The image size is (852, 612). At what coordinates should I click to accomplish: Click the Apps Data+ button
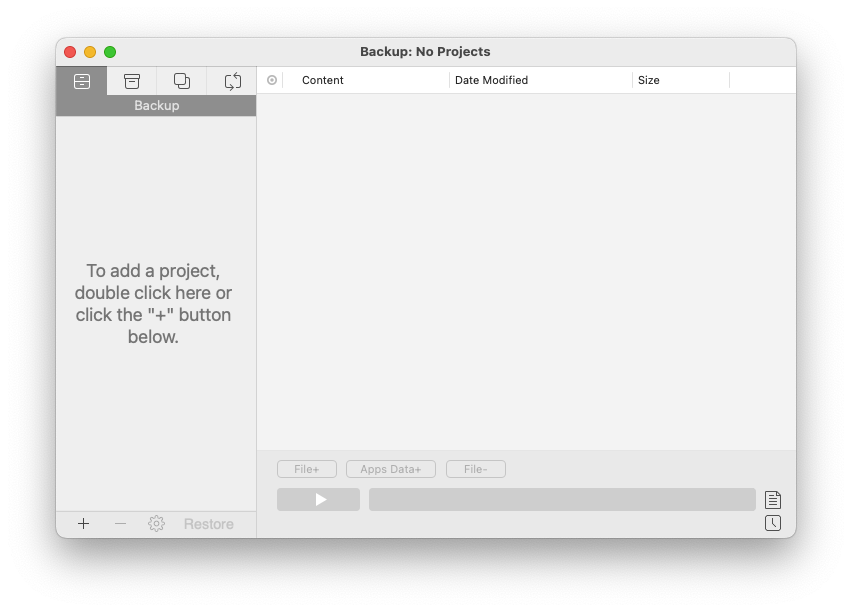[391, 469]
